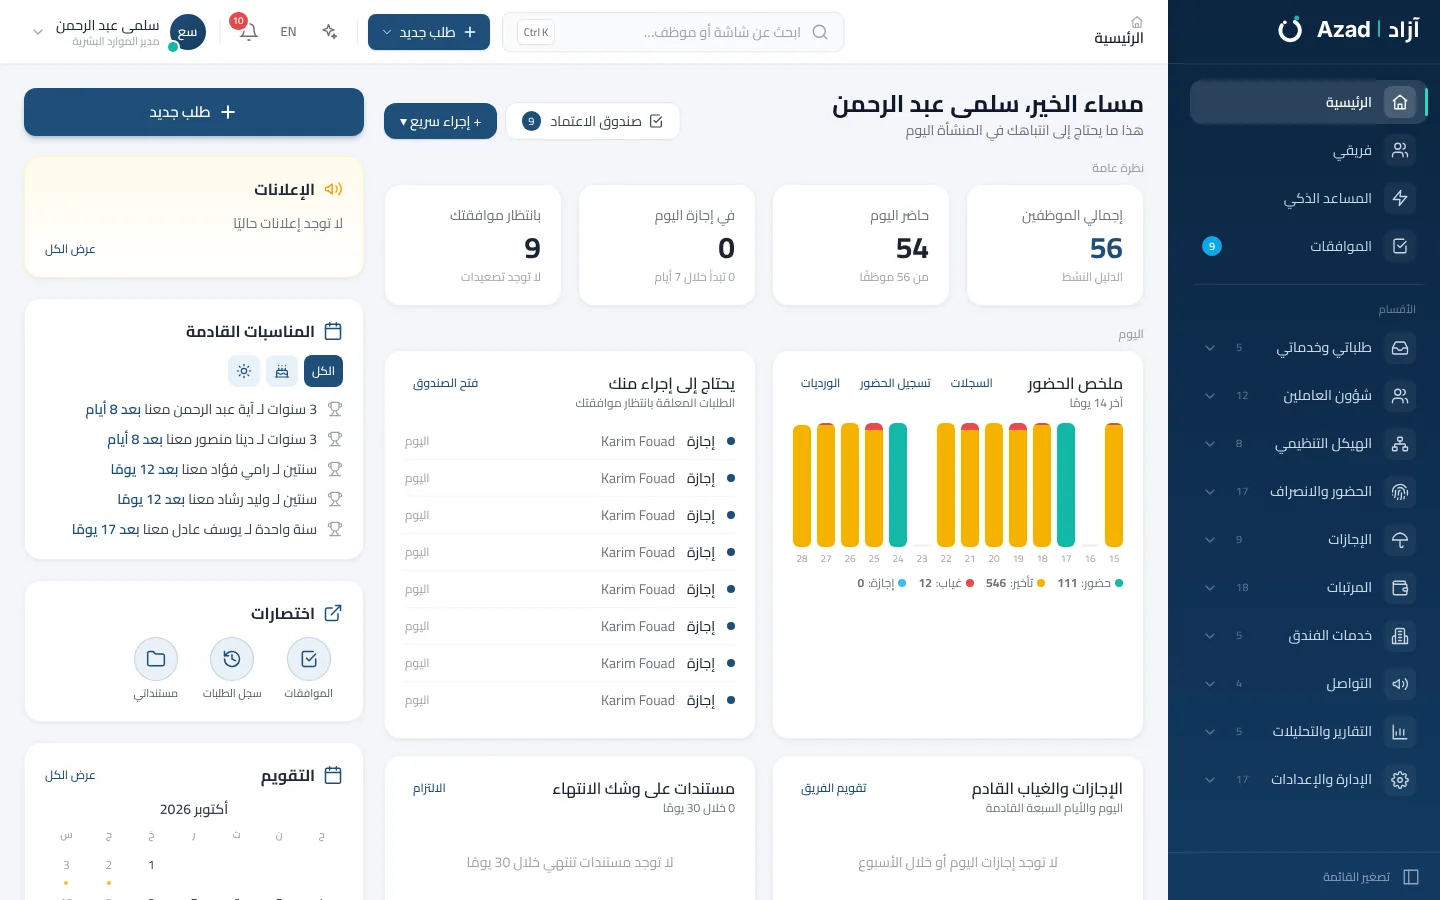The width and height of the screenshot is (1440, 900).
Task: Select الرئيسية home item in the sidebar
Action: tap(1308, 102)
